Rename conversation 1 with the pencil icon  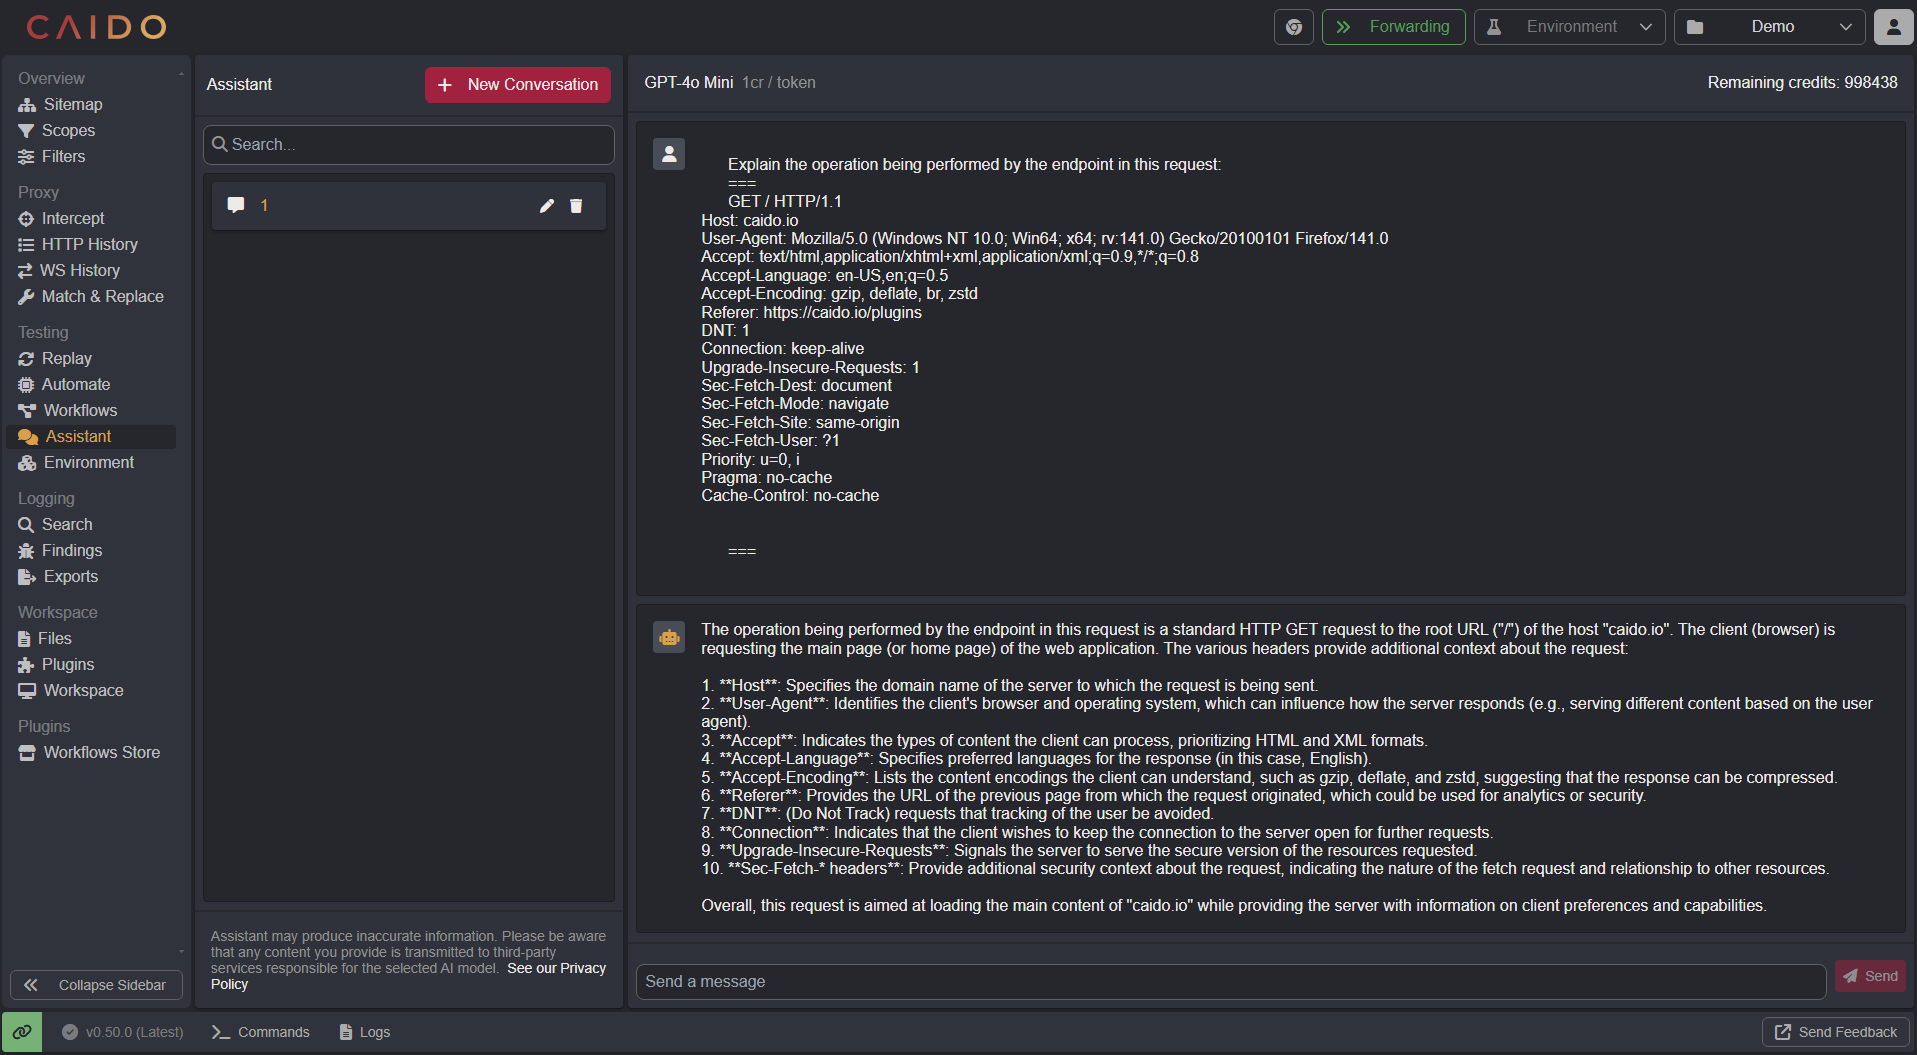point(546,205)
